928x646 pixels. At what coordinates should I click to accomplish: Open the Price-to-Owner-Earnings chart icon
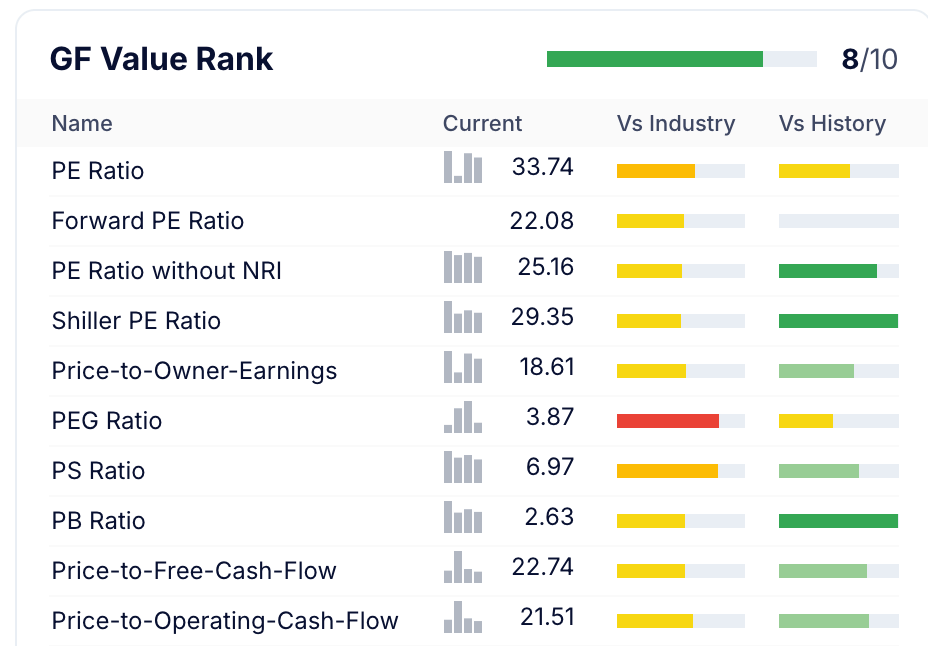point(463,367)
